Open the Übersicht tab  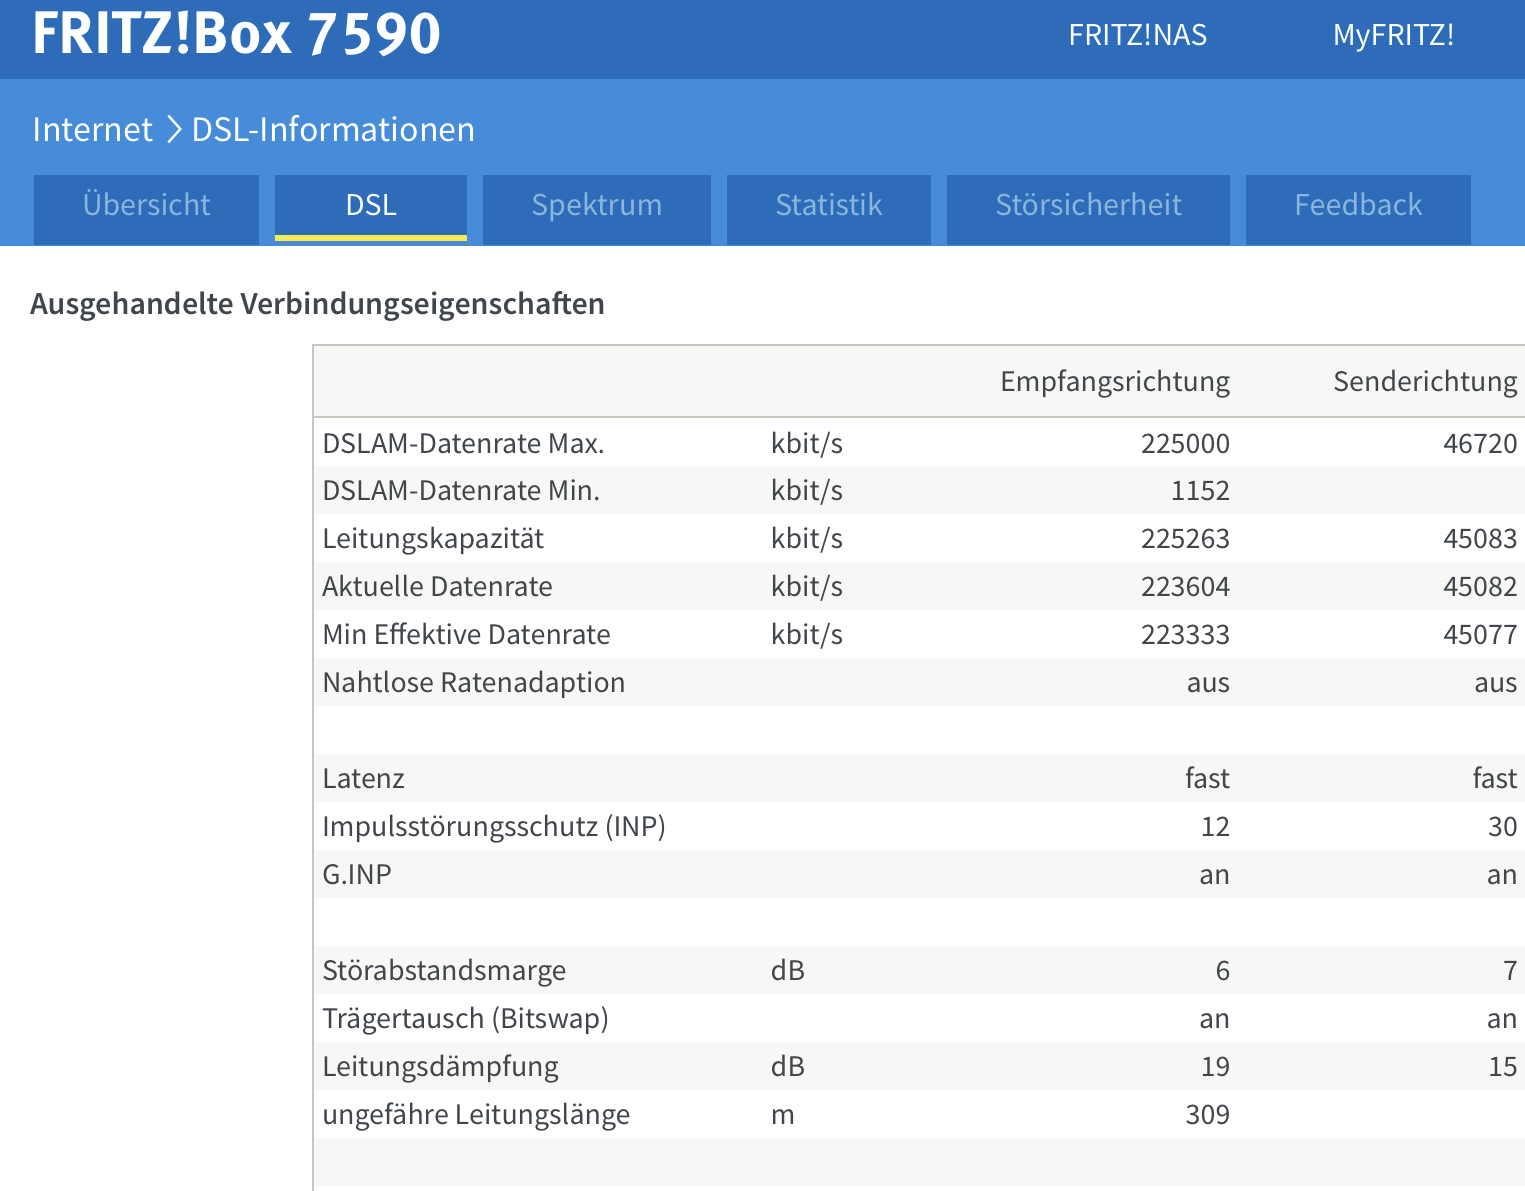(146, 209)
